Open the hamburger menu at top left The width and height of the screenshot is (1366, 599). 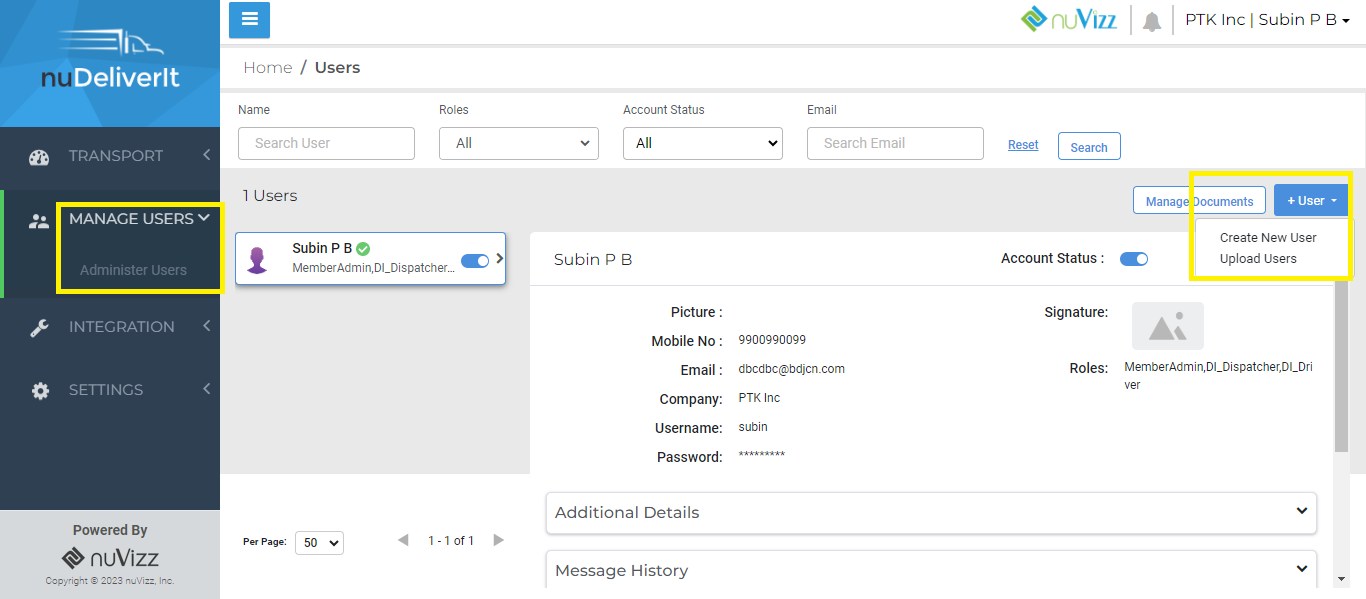[x=249, y=20]
